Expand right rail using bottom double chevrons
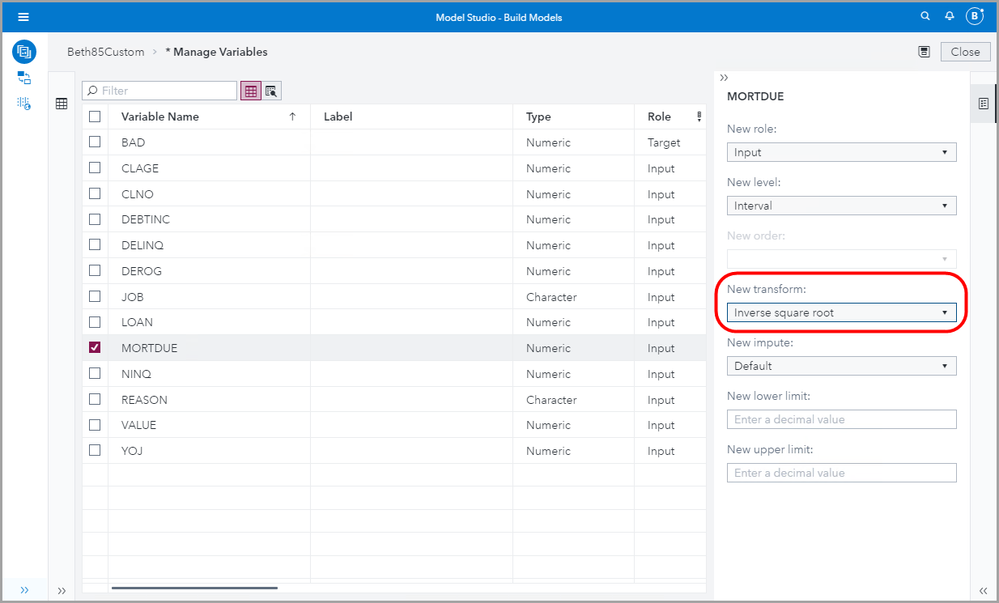 pyautogui.click(x=983, y=591)
